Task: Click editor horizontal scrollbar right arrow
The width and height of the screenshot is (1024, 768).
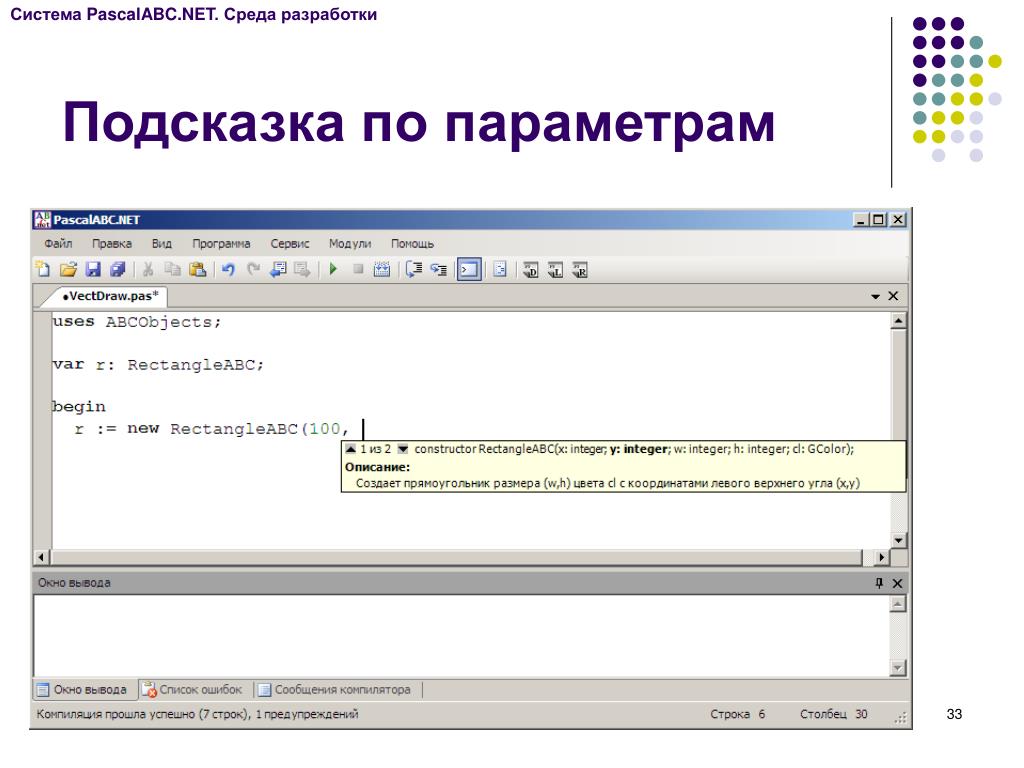Action: pos(882,557)
